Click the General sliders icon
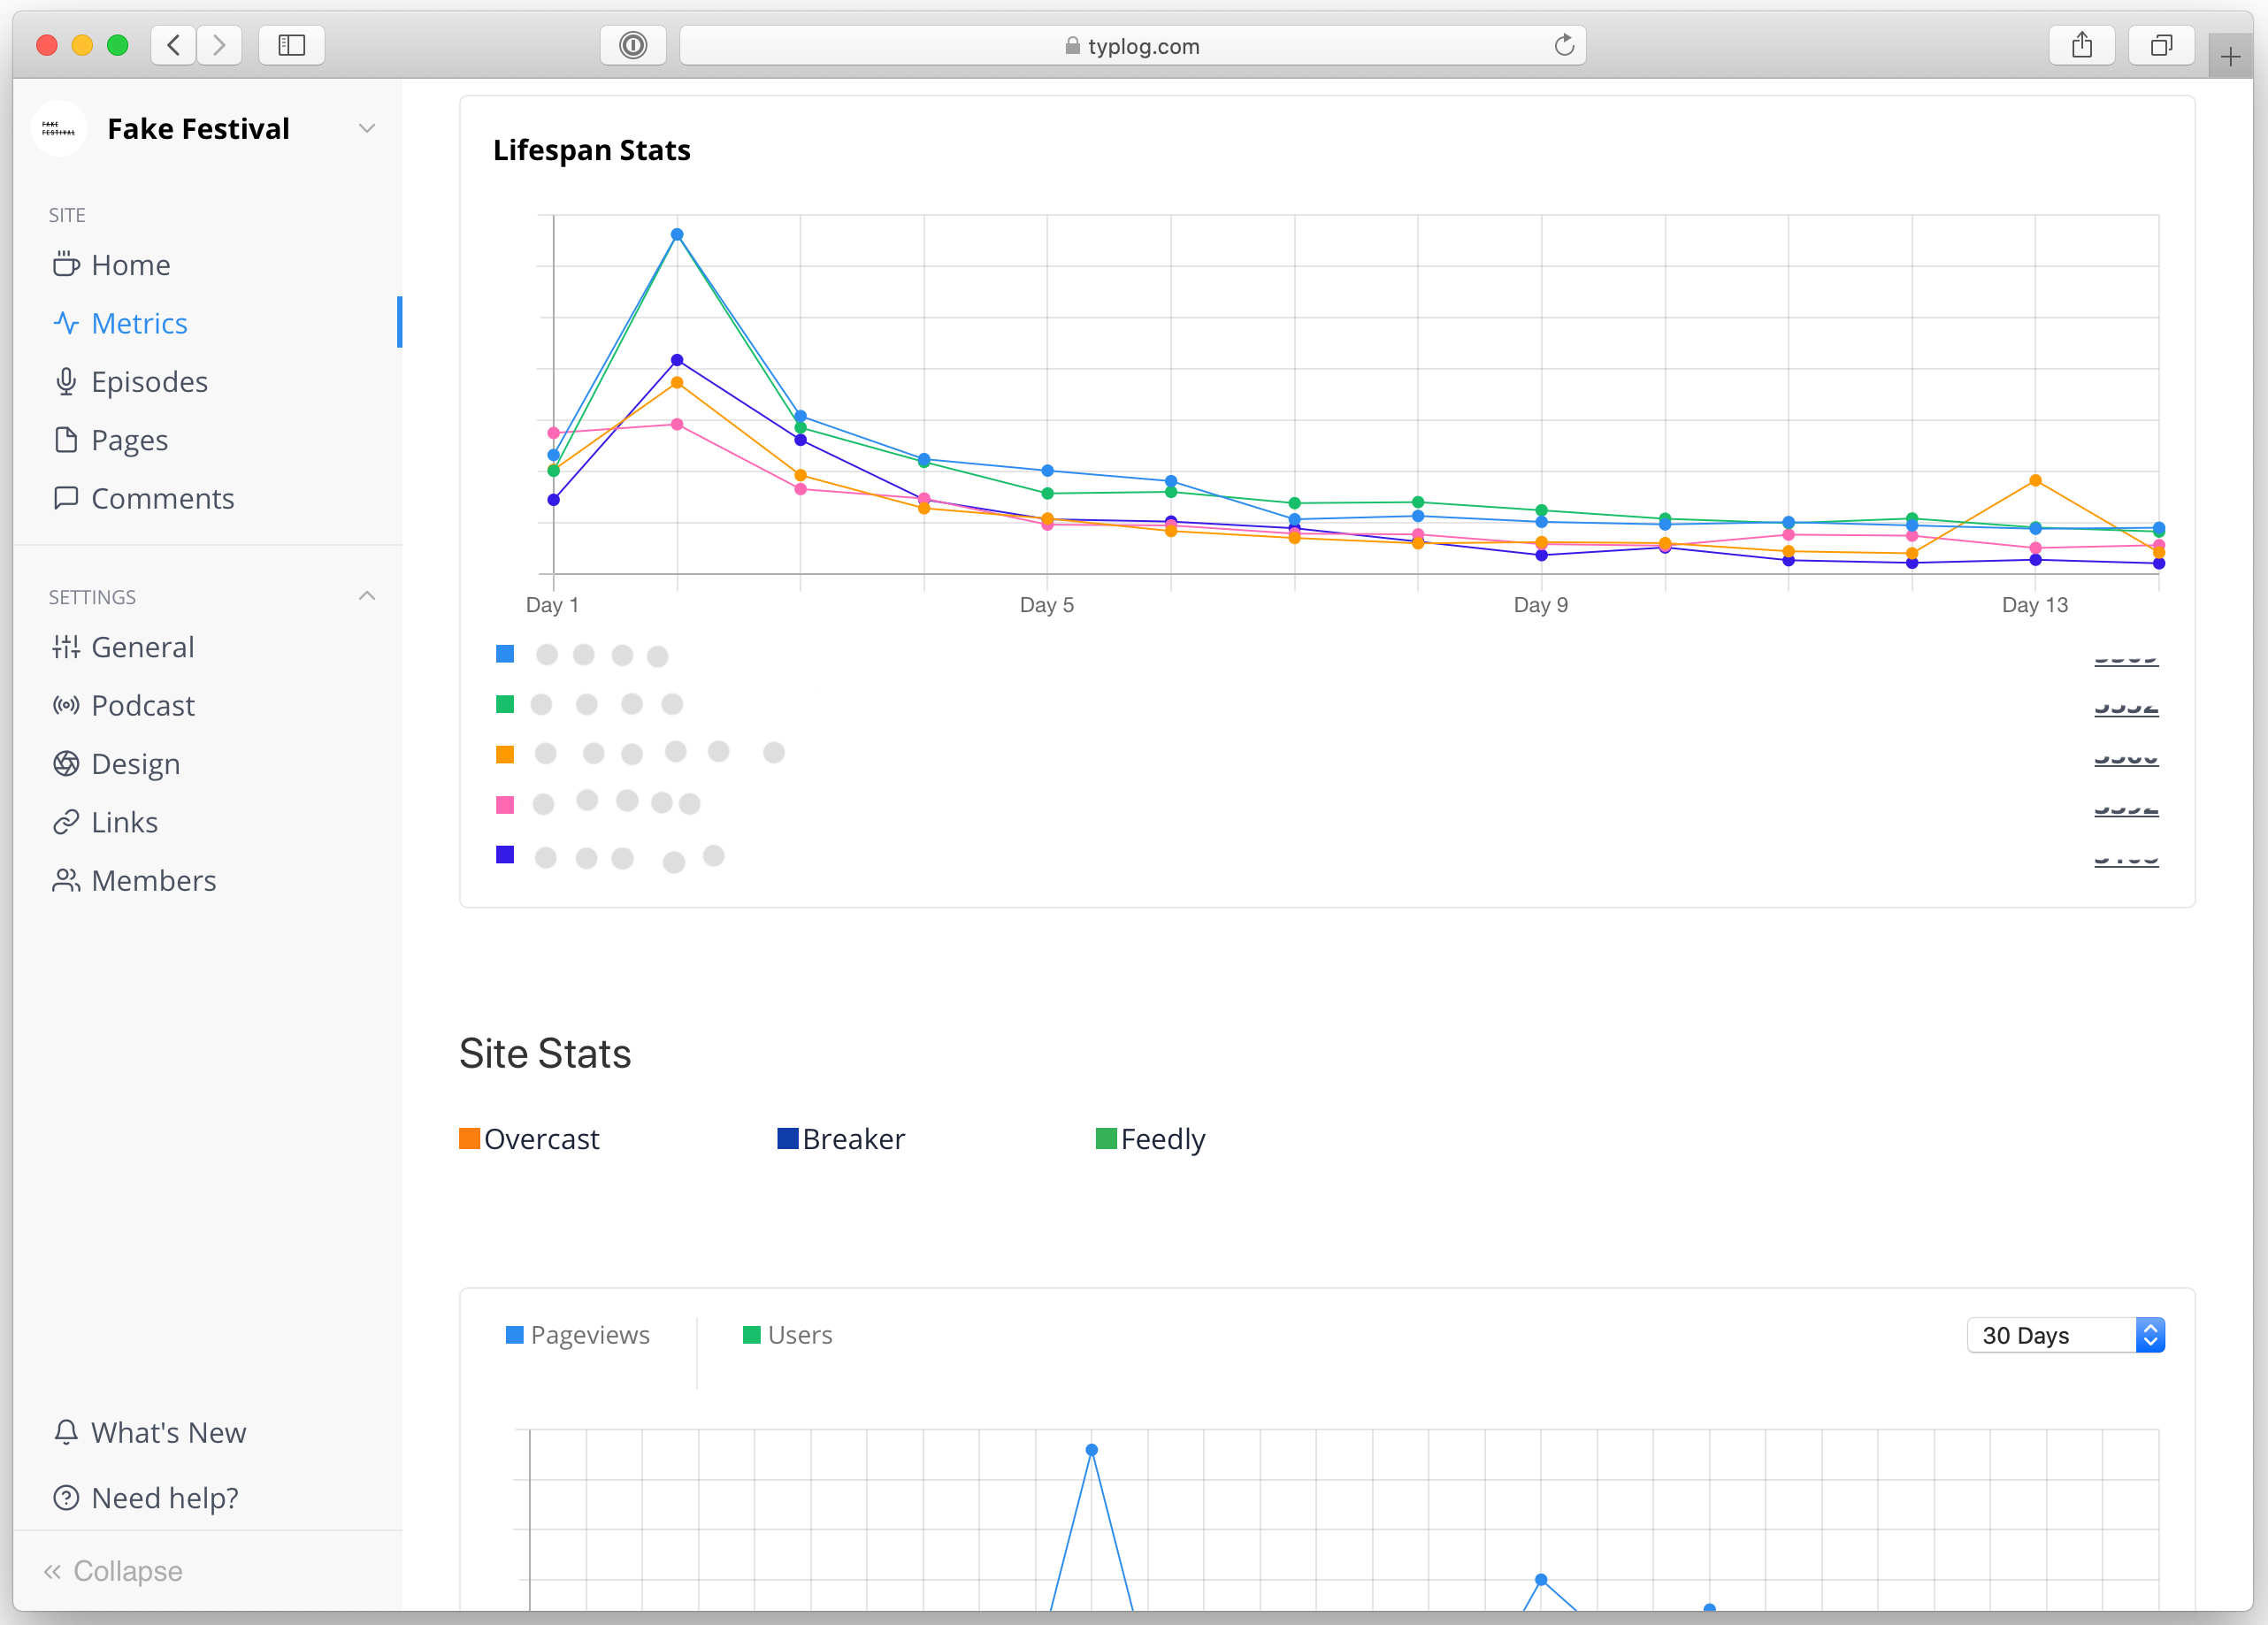The height and width of the screenshot is (1625, 2268). pyautogui.click(x=66, y=647)
